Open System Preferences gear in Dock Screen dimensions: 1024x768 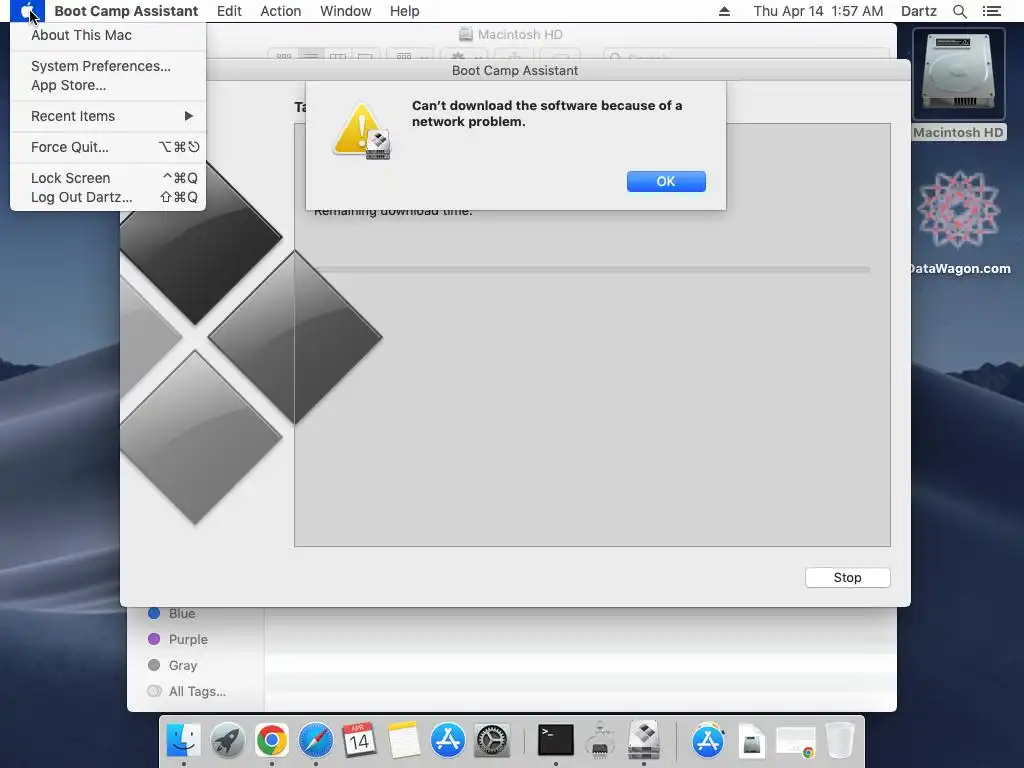click(x=491, y=741)
